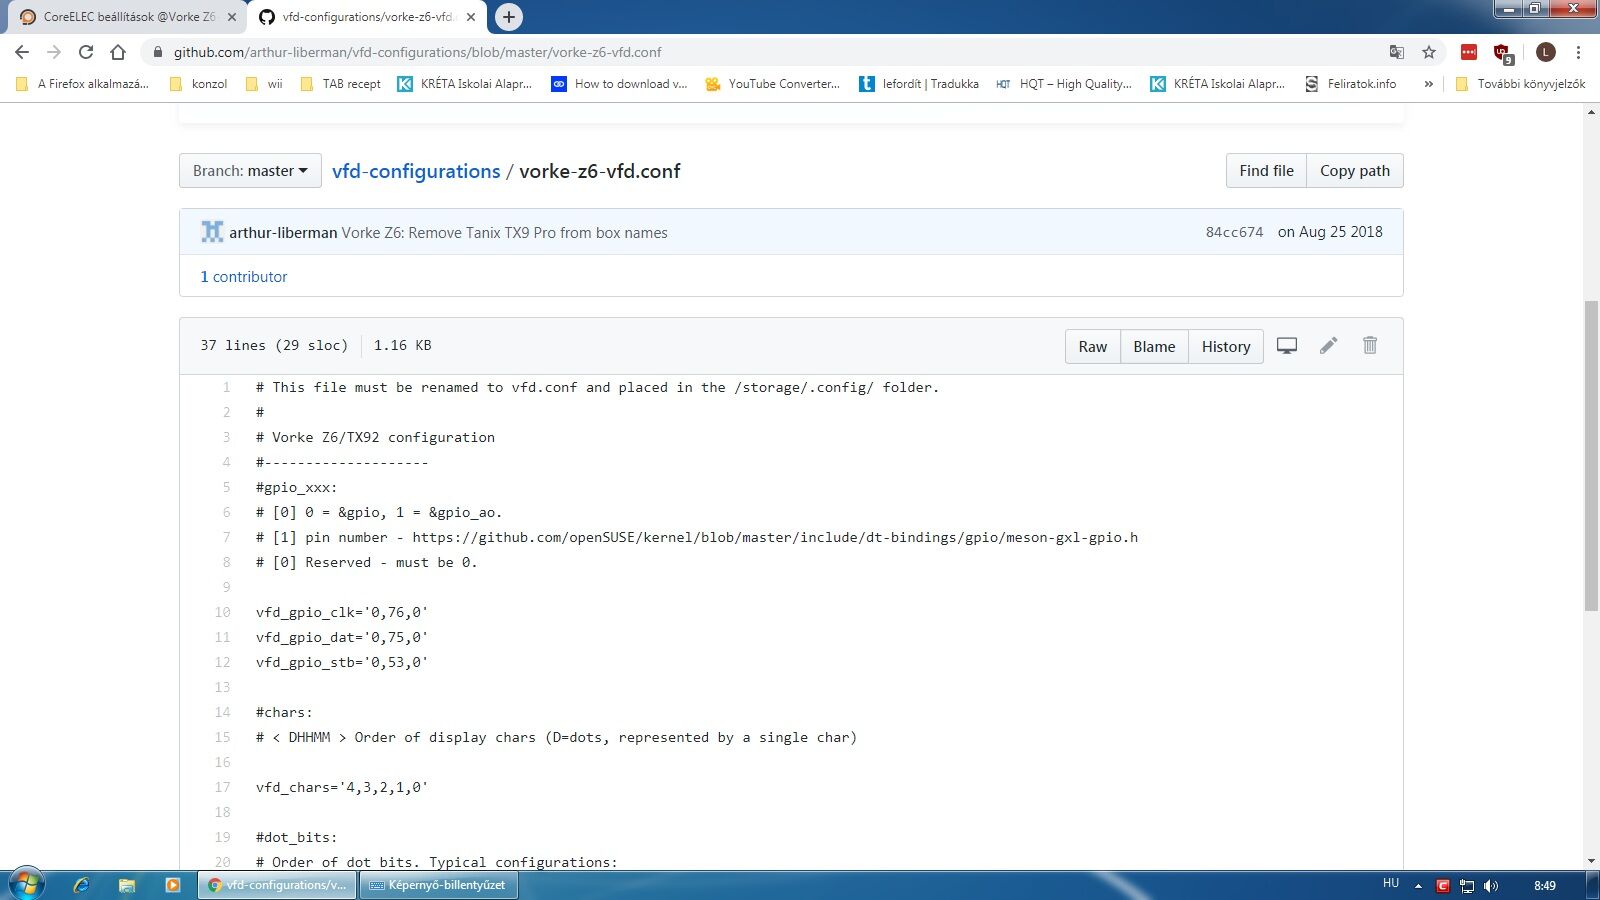Launch Internet Explorer from taskbar
The width and height of the screenshot is (1600, 900).
[82, 885]
